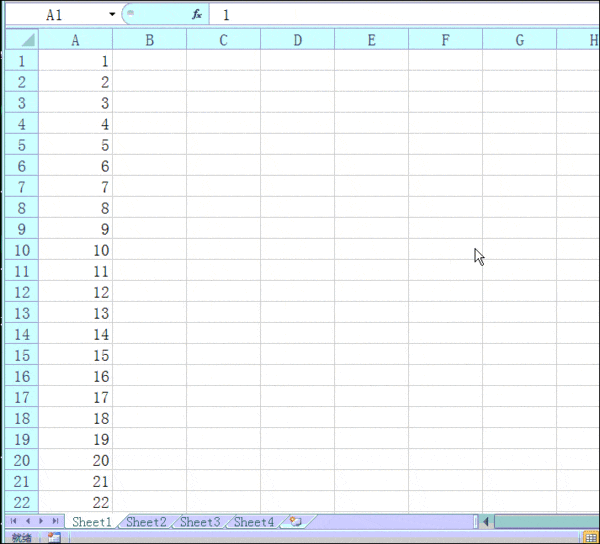Screen dimensions: 600x544
Task: Click cell A14 containing 14
Action: pyautogui.click(x=75, y=334)
